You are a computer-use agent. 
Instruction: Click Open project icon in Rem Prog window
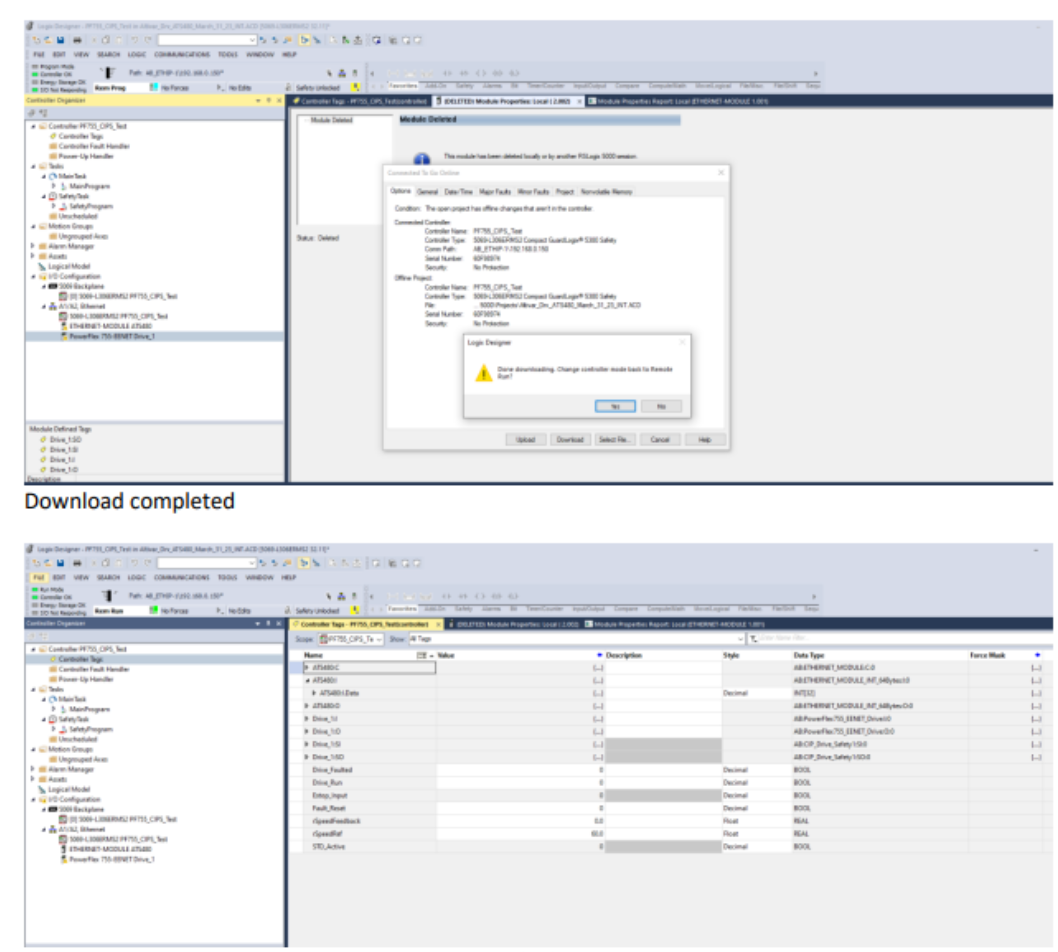(47, 40)
